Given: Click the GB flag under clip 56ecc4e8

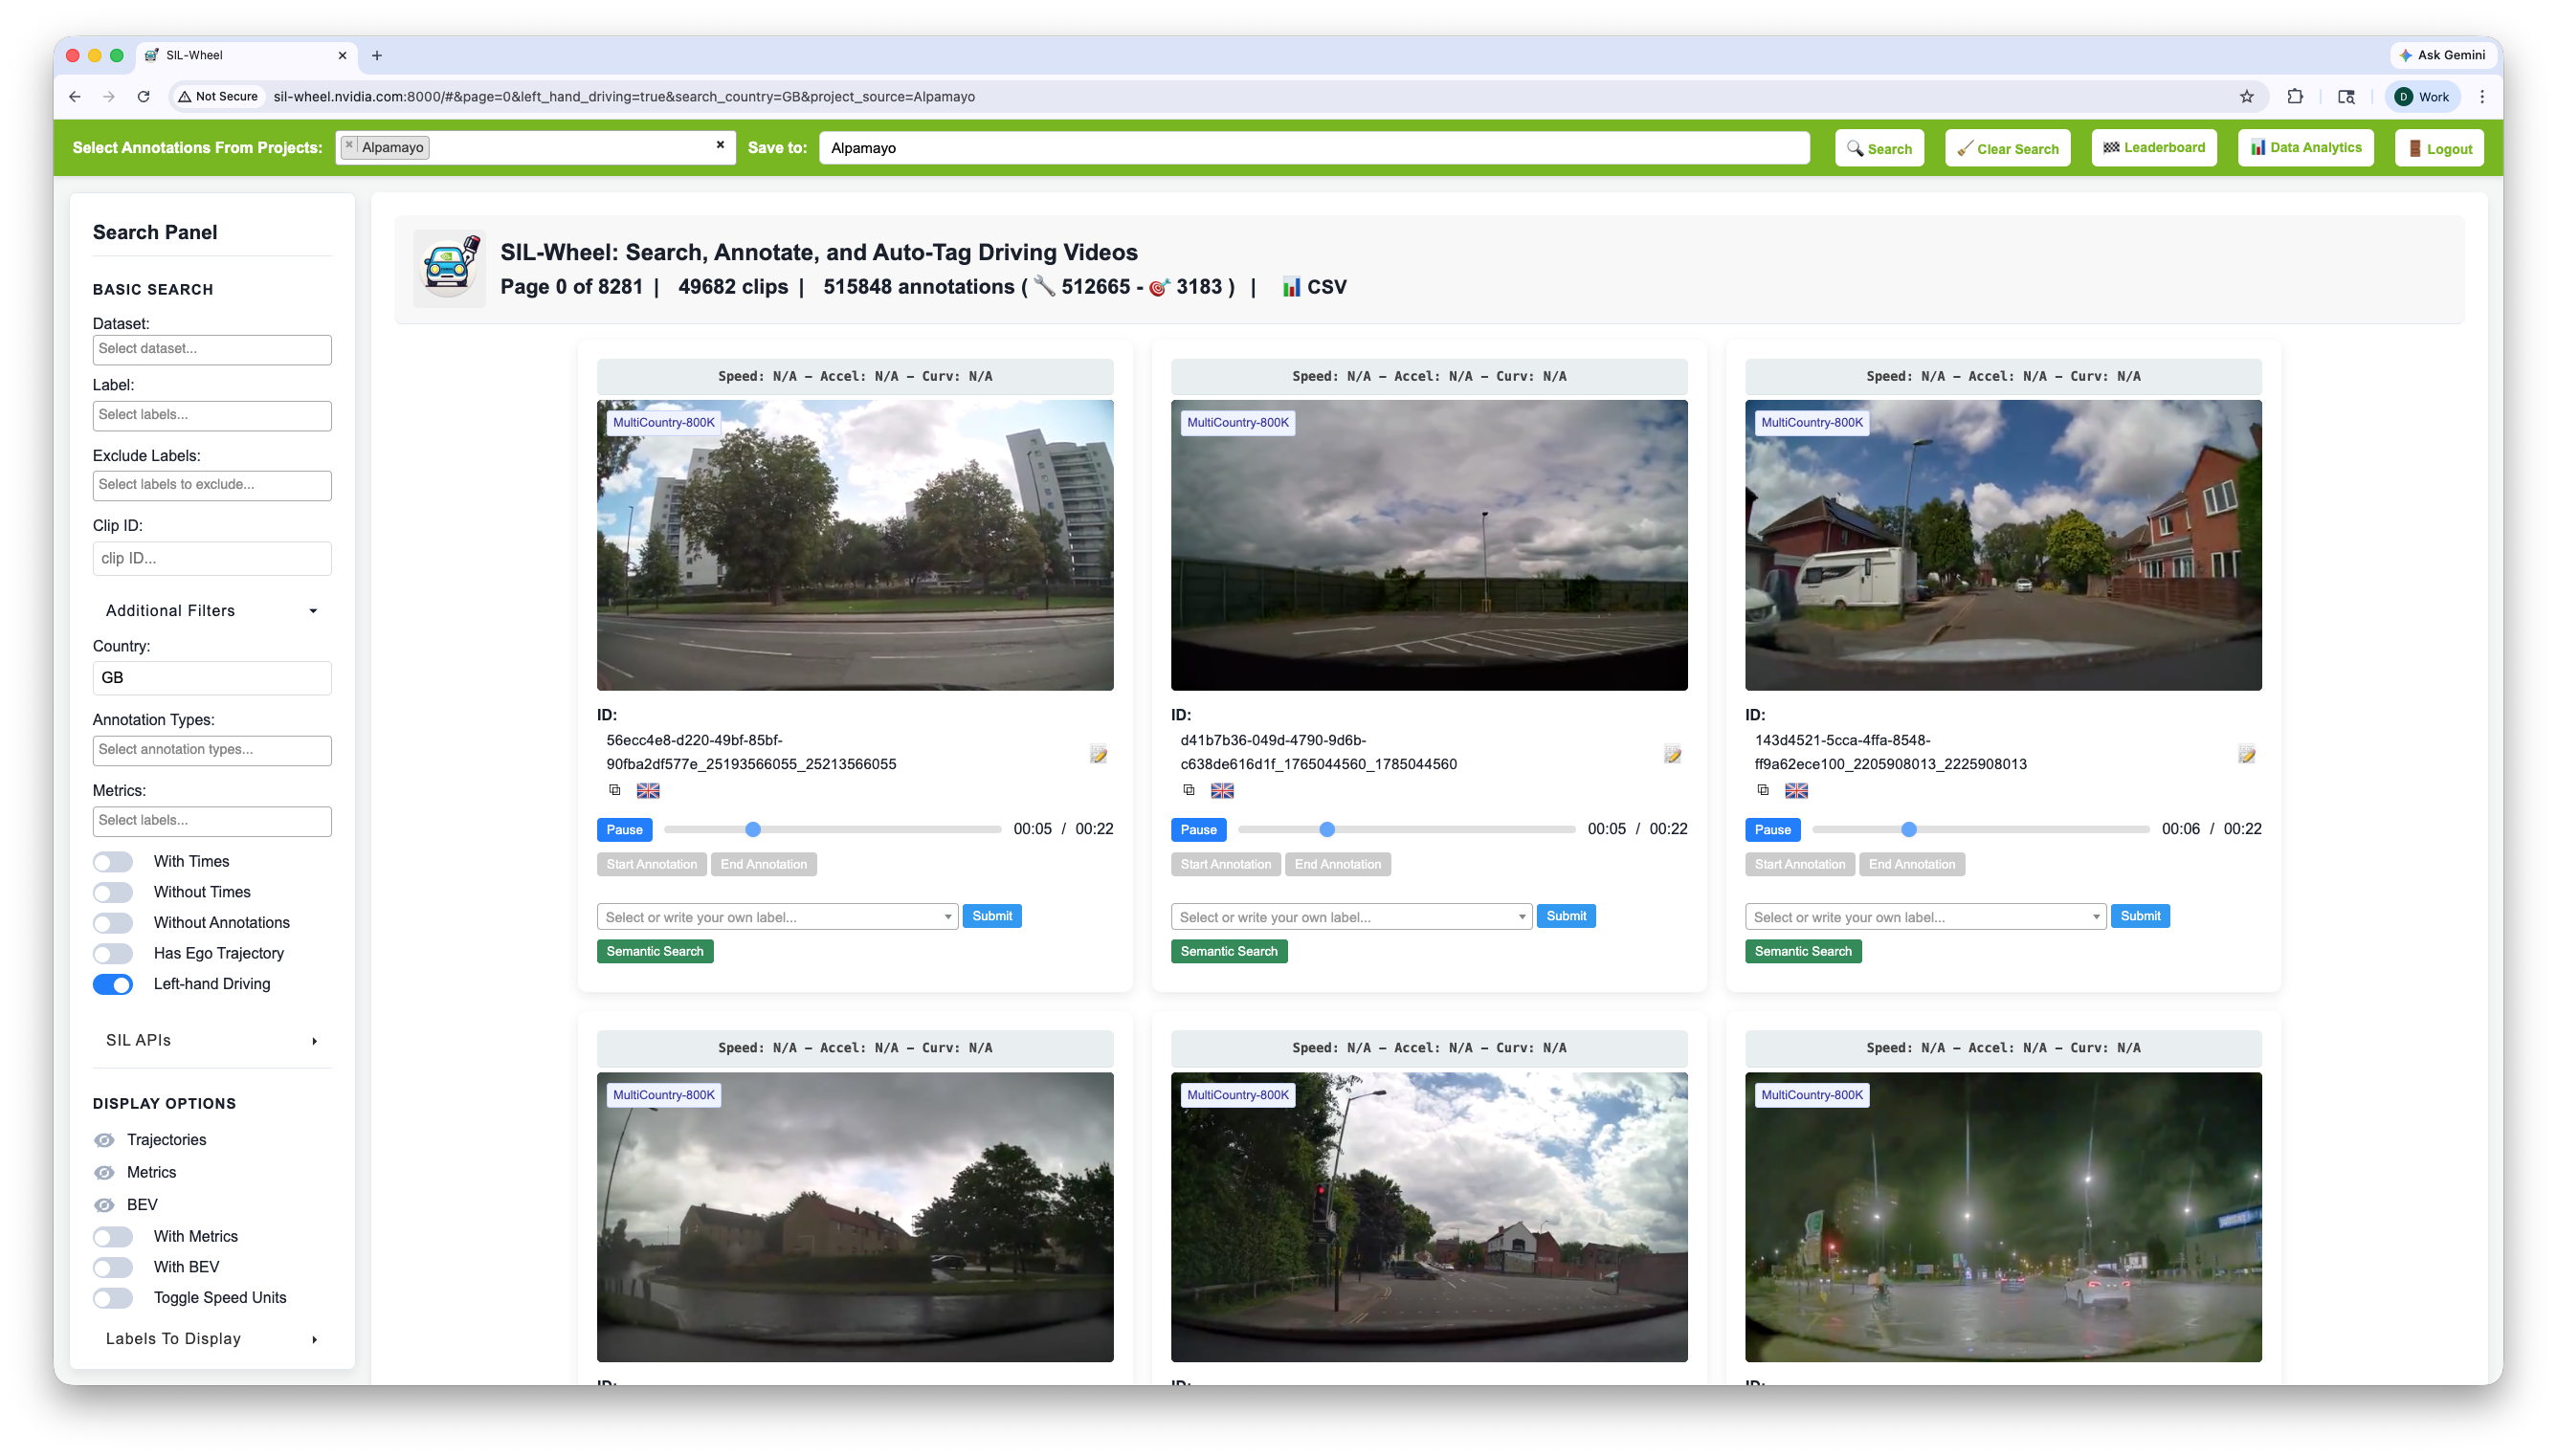Looking at the screenshot, I should pyautogui.click(x=648, y=791).
